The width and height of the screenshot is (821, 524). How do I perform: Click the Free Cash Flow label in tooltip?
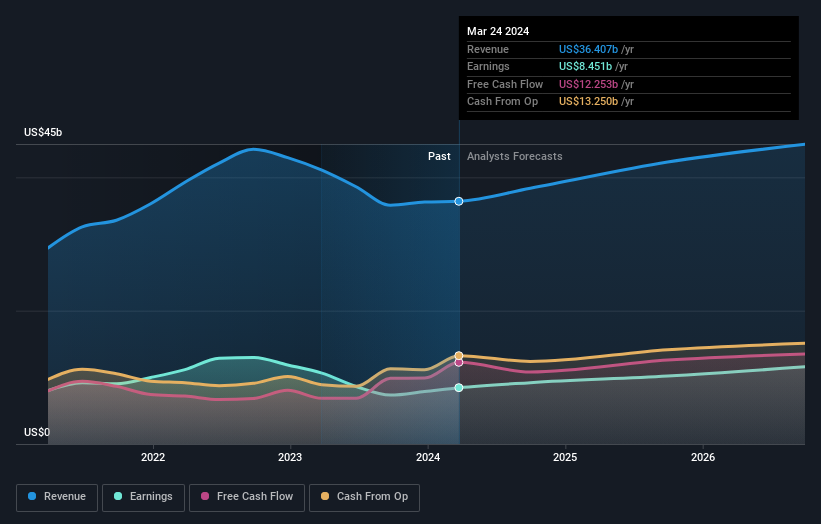[505, 84]
